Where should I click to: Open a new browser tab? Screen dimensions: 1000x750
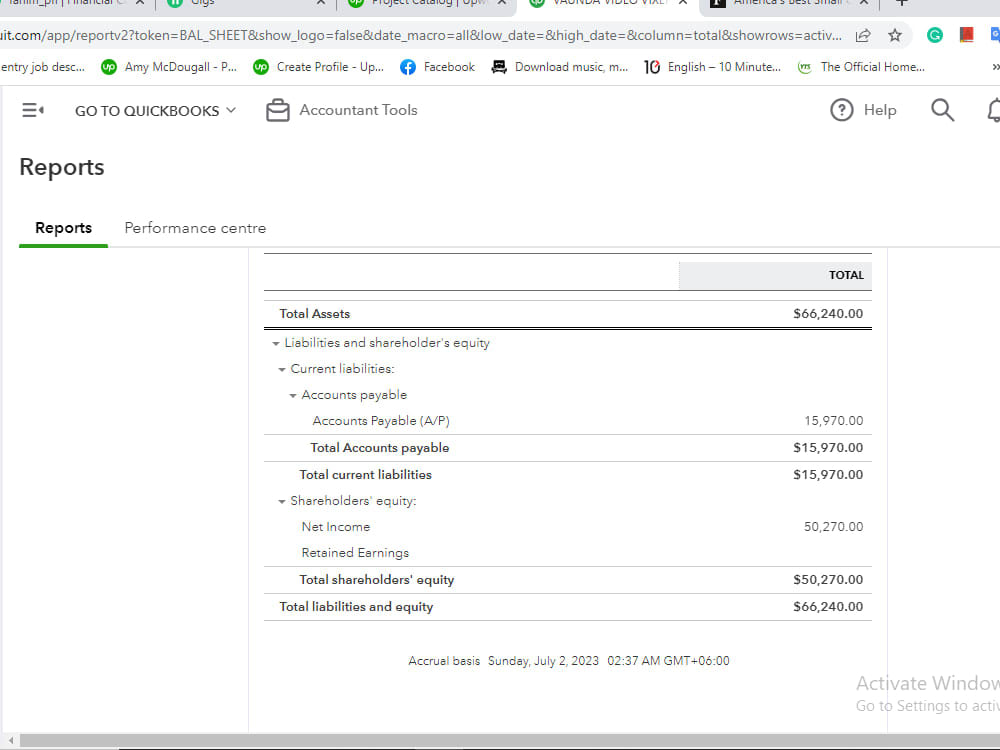(x=901, y=3)
